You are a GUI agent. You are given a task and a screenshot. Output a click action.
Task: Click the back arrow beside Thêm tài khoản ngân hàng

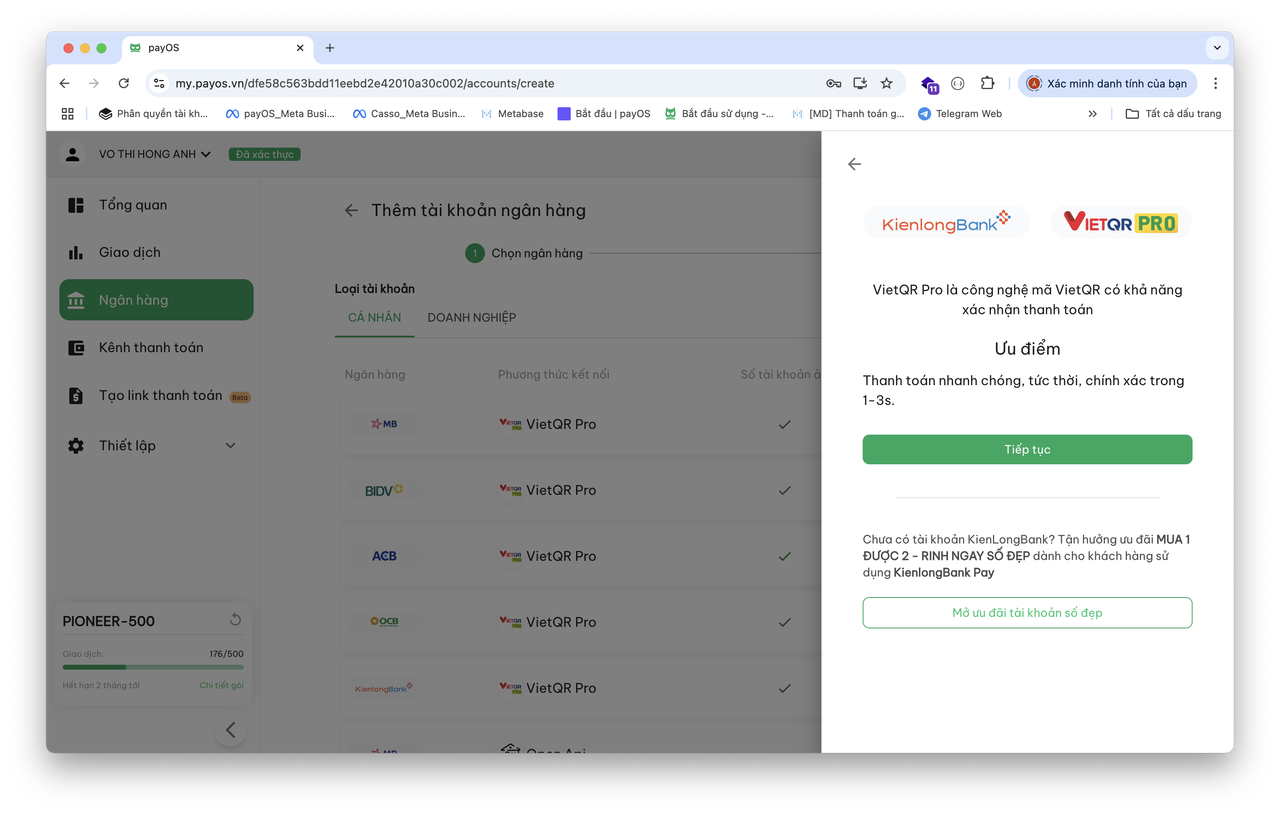coord(351,210)
